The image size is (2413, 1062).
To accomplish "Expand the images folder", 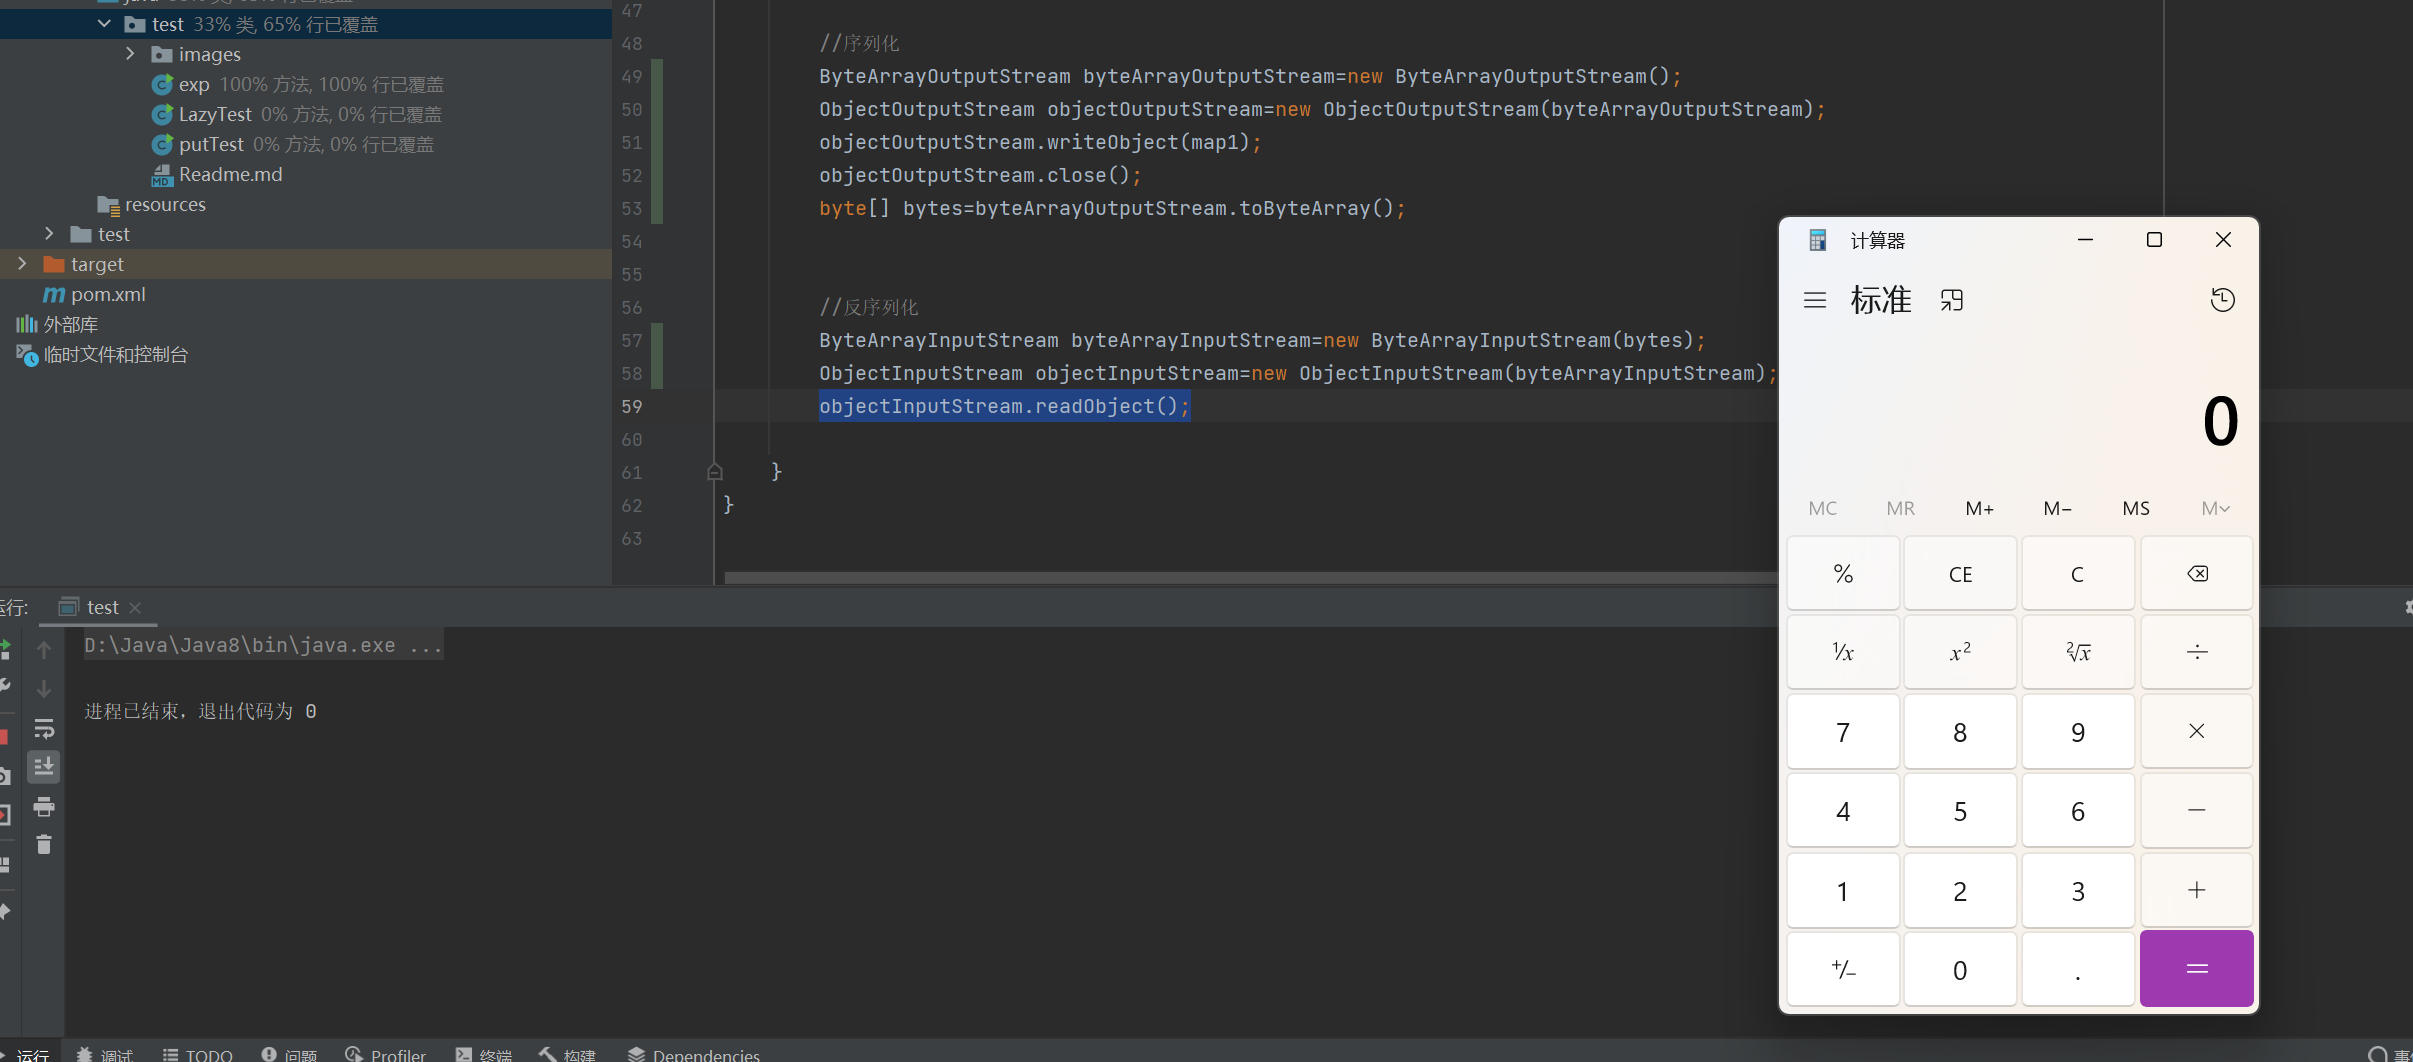I will click(130, 54).
